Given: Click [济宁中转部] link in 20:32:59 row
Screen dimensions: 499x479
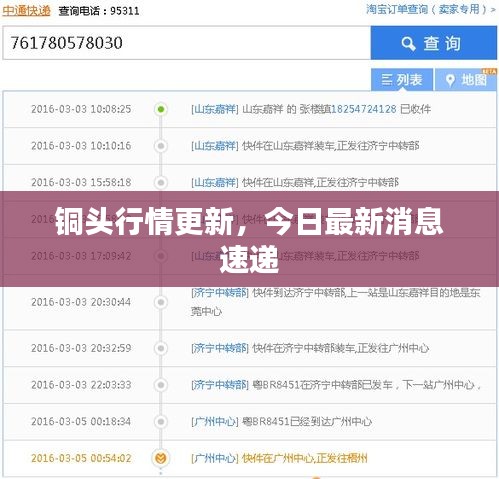Looking at the screenshot, I should [x=220, y=348].
